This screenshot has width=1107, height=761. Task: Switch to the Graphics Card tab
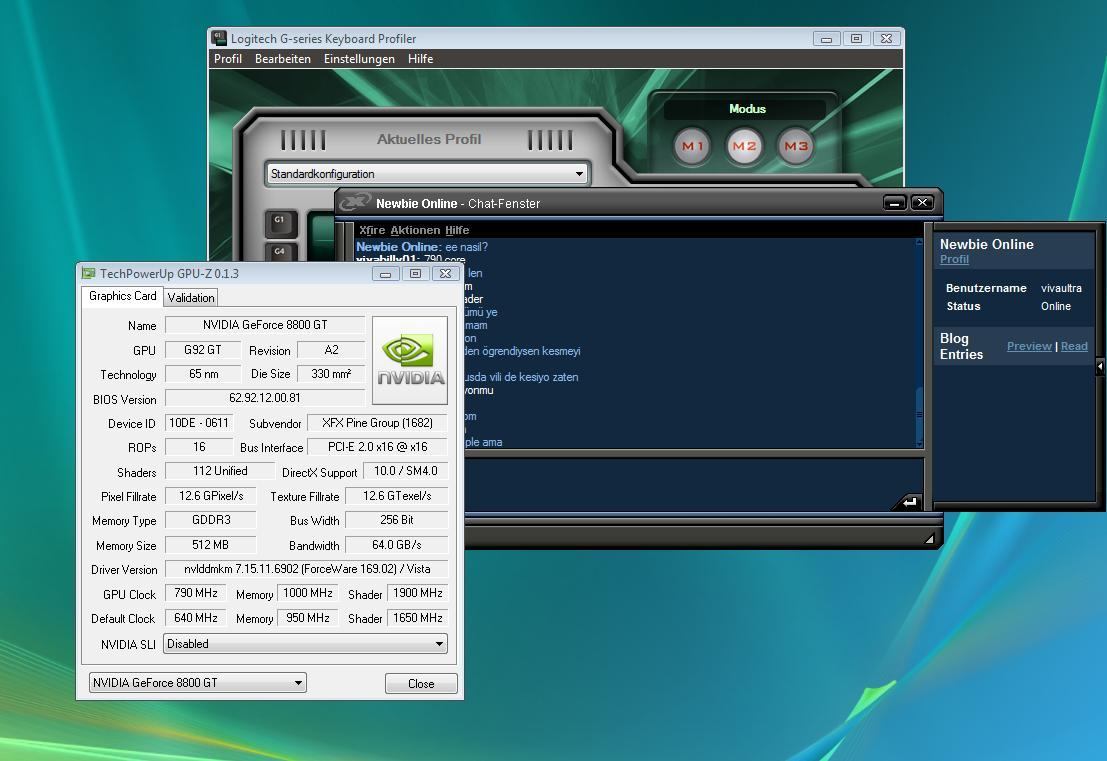122,296
